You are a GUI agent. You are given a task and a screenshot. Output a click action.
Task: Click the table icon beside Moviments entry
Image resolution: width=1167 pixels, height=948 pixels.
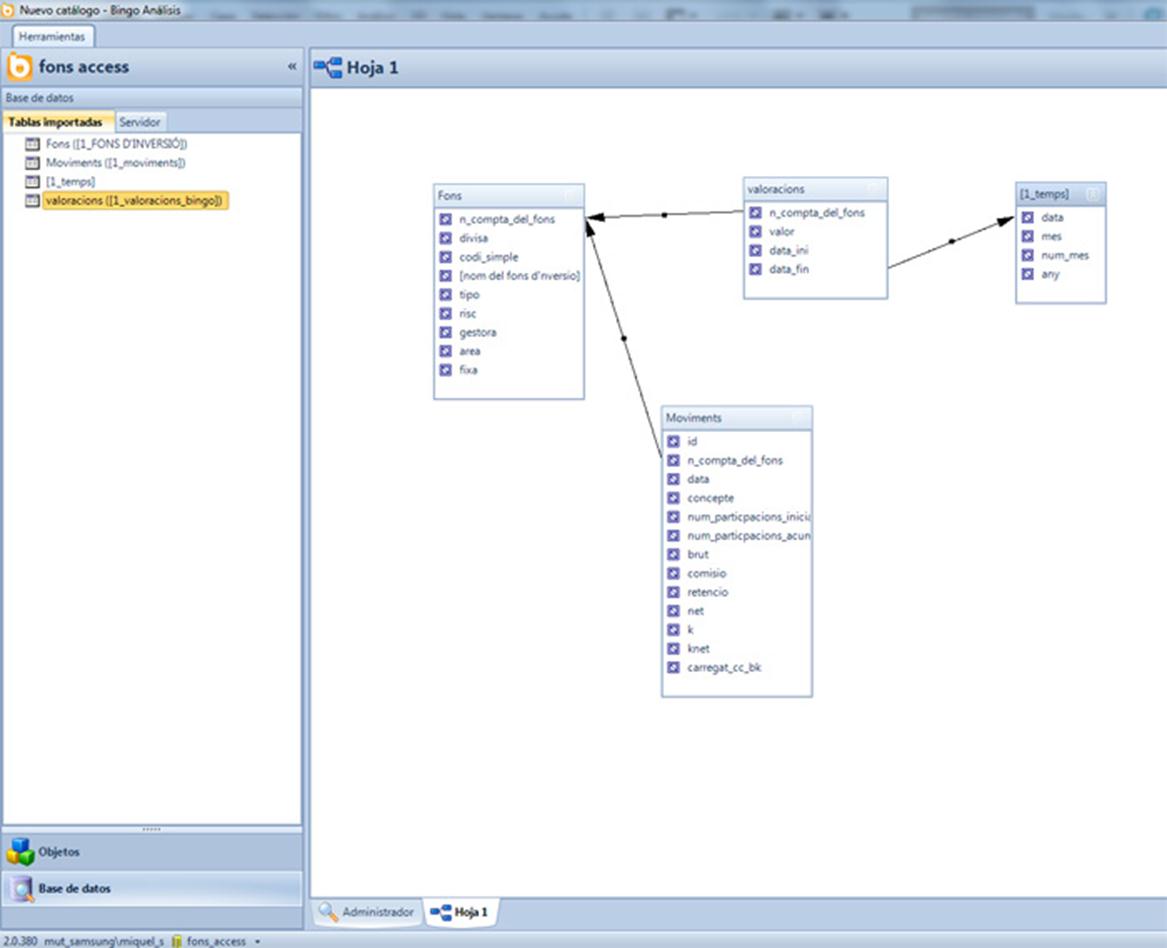30,163
